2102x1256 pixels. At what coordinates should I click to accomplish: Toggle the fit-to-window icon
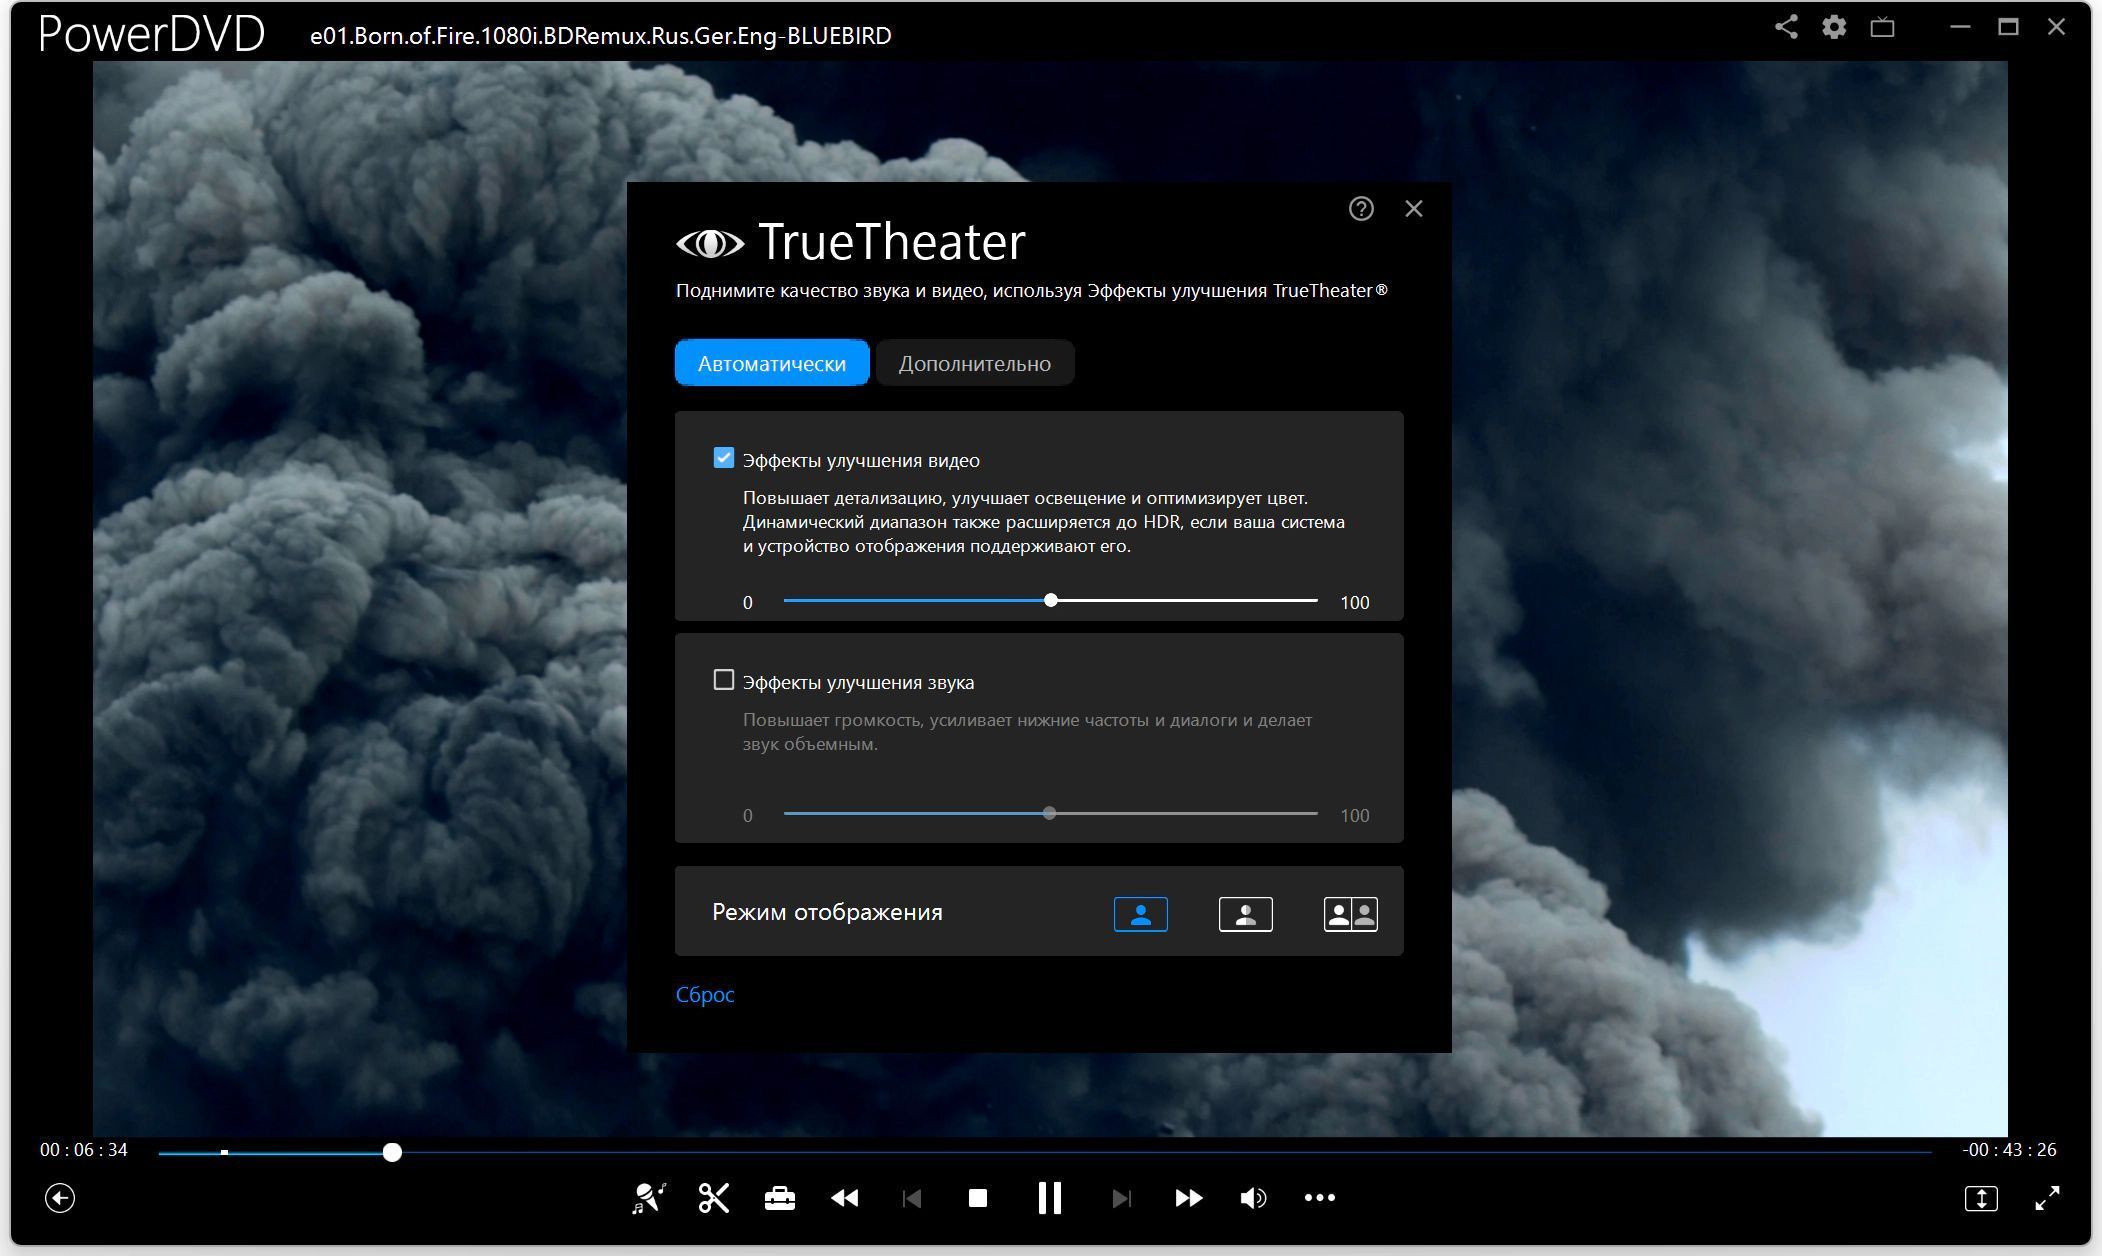click(x=1981, y=1198)
